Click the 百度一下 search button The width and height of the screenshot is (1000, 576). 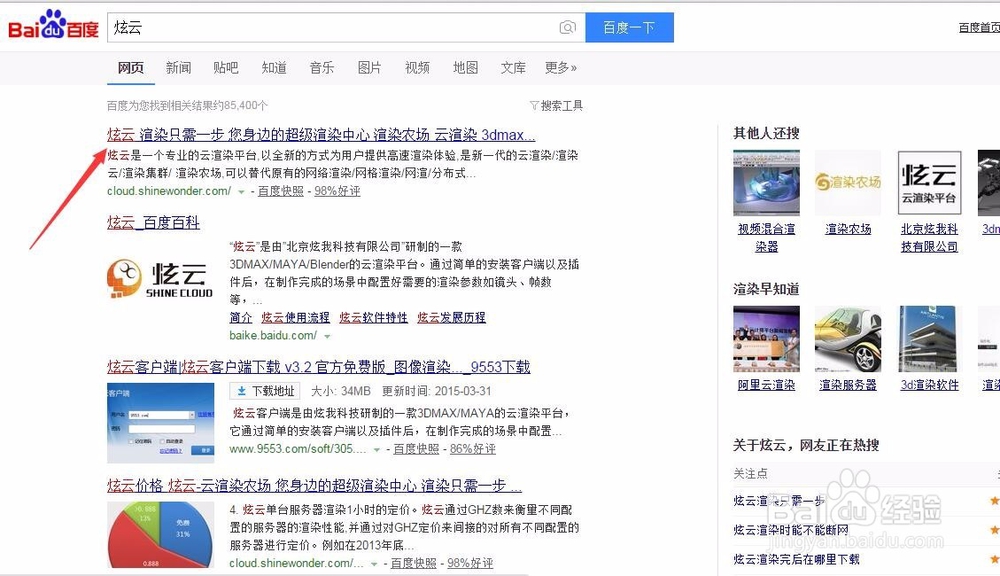(x=629, y=27)
